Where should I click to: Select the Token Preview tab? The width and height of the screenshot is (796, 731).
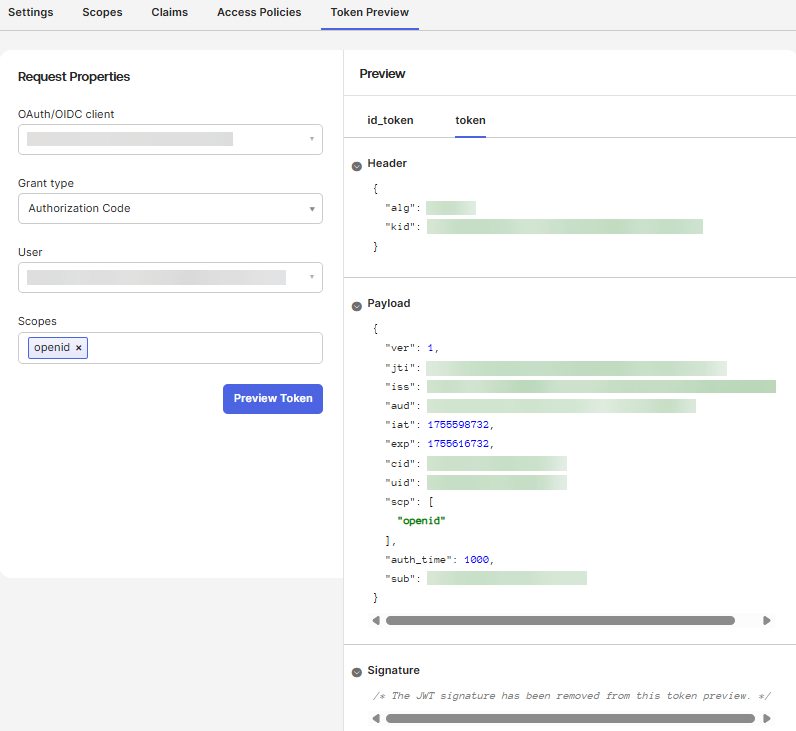370,12
